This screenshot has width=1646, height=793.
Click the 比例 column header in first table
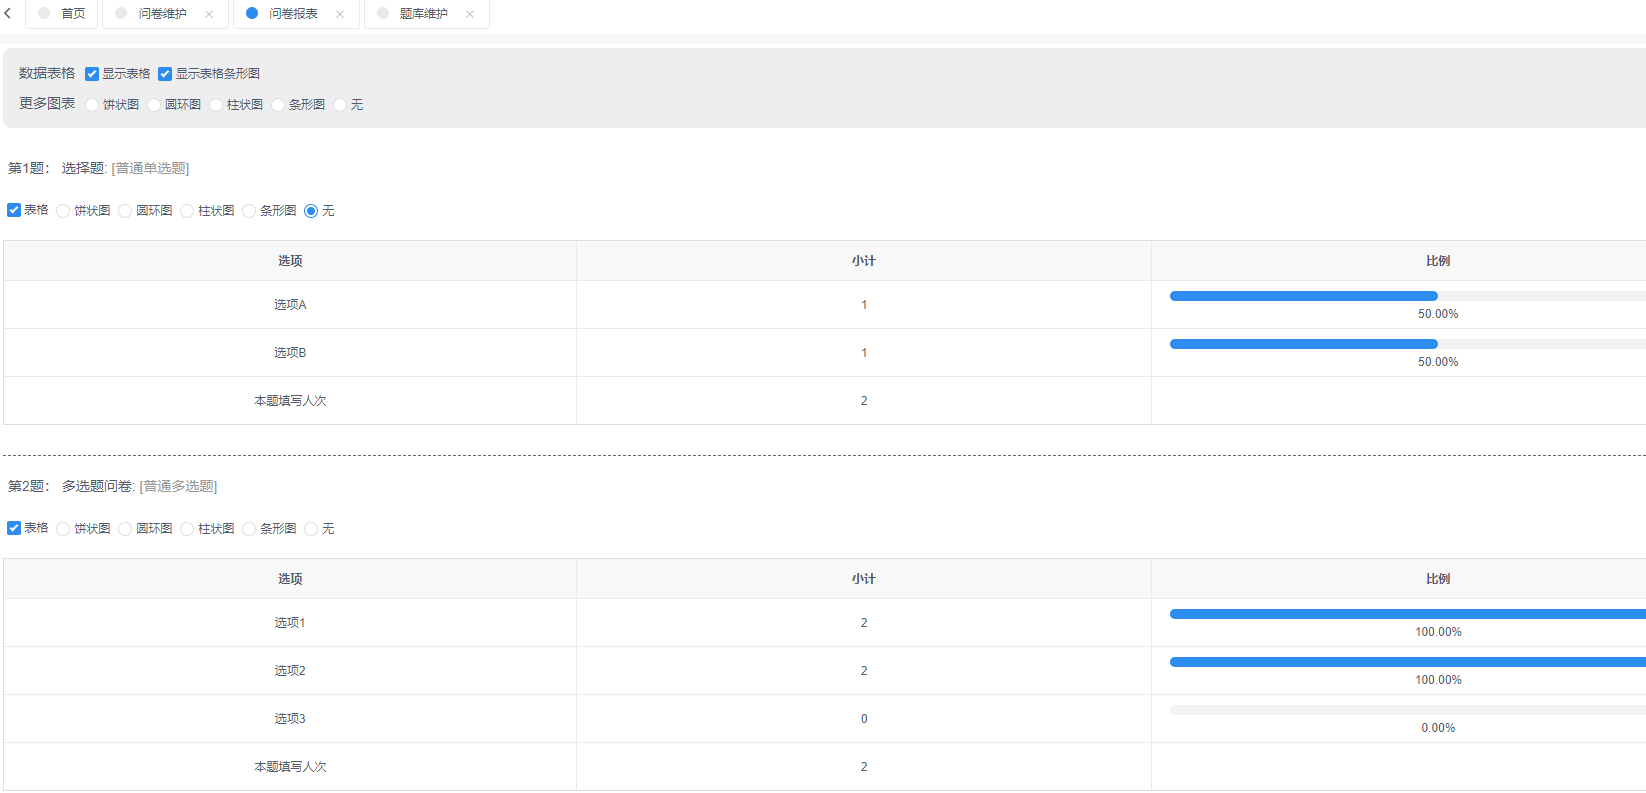1437,261
